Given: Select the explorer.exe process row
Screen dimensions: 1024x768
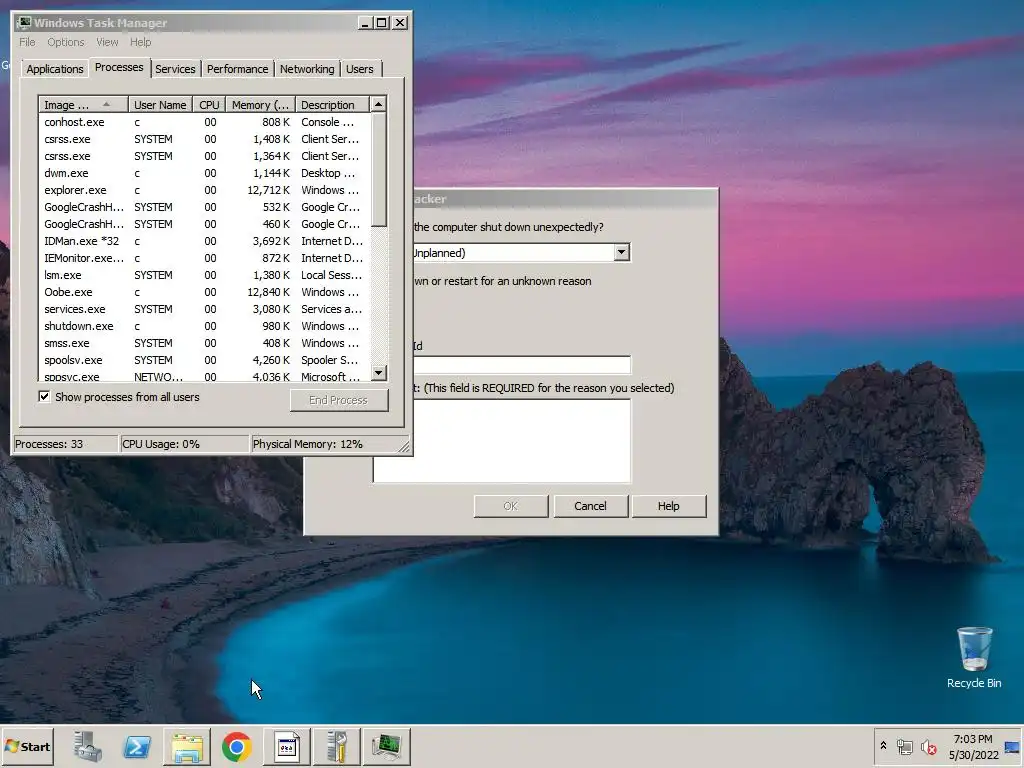Looking at the screenshot, I should coord(204,190).
